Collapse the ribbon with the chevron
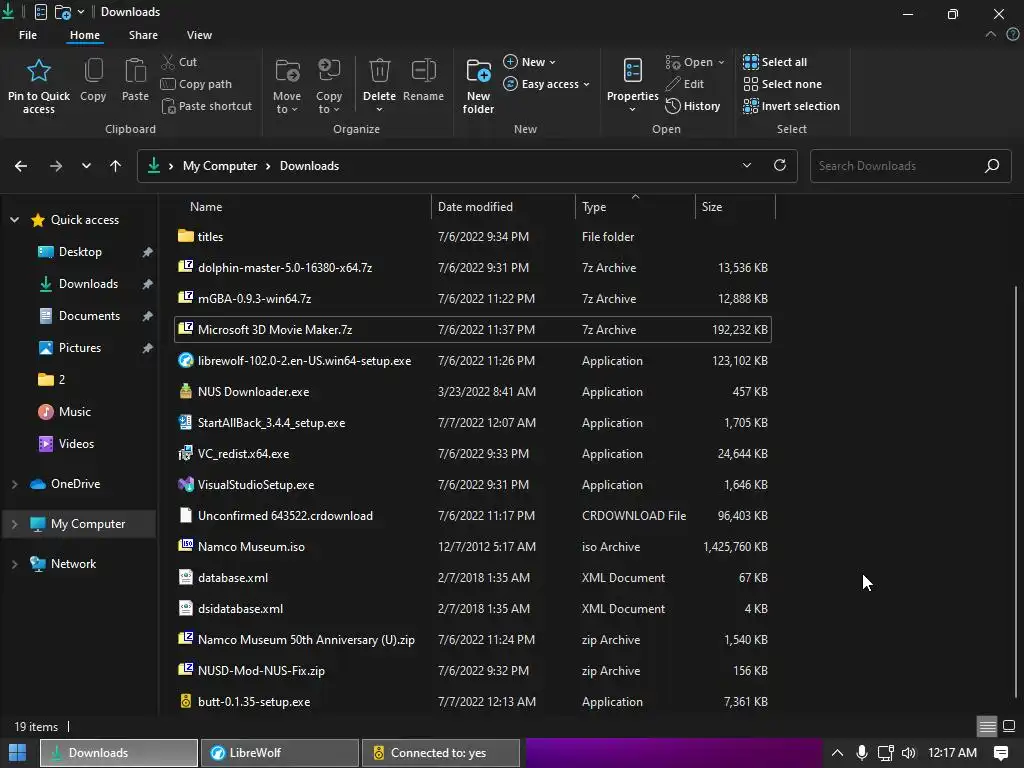This screenshot has width=1024, height=768. (991, 35)
